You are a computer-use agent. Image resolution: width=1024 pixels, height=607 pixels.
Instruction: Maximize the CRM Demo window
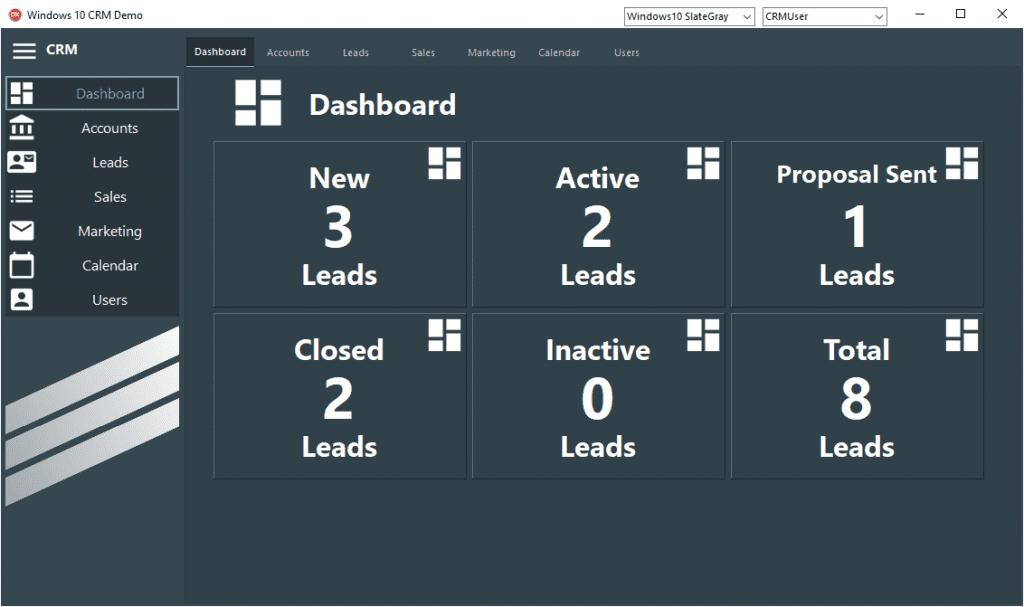pyautogui.click(x=961, y=14)
